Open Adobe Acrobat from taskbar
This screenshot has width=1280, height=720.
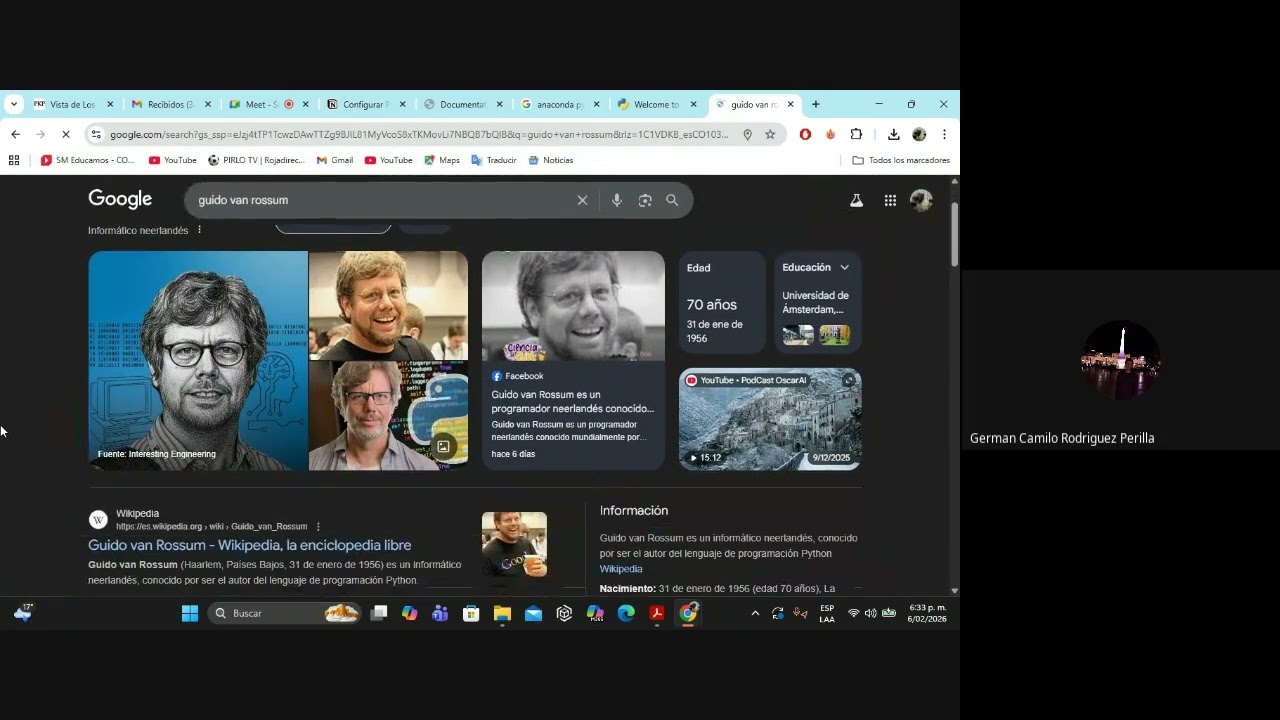tap(657, 613)
